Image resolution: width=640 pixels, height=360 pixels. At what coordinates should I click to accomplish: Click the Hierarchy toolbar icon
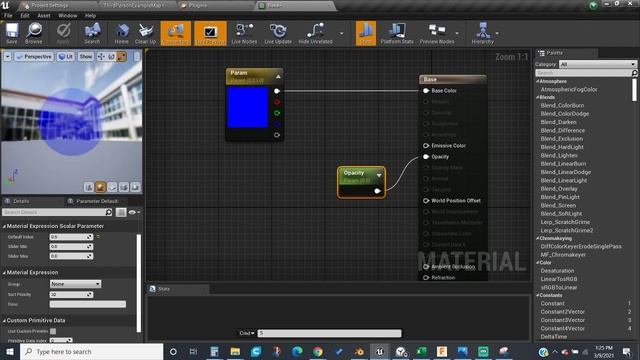482,33
